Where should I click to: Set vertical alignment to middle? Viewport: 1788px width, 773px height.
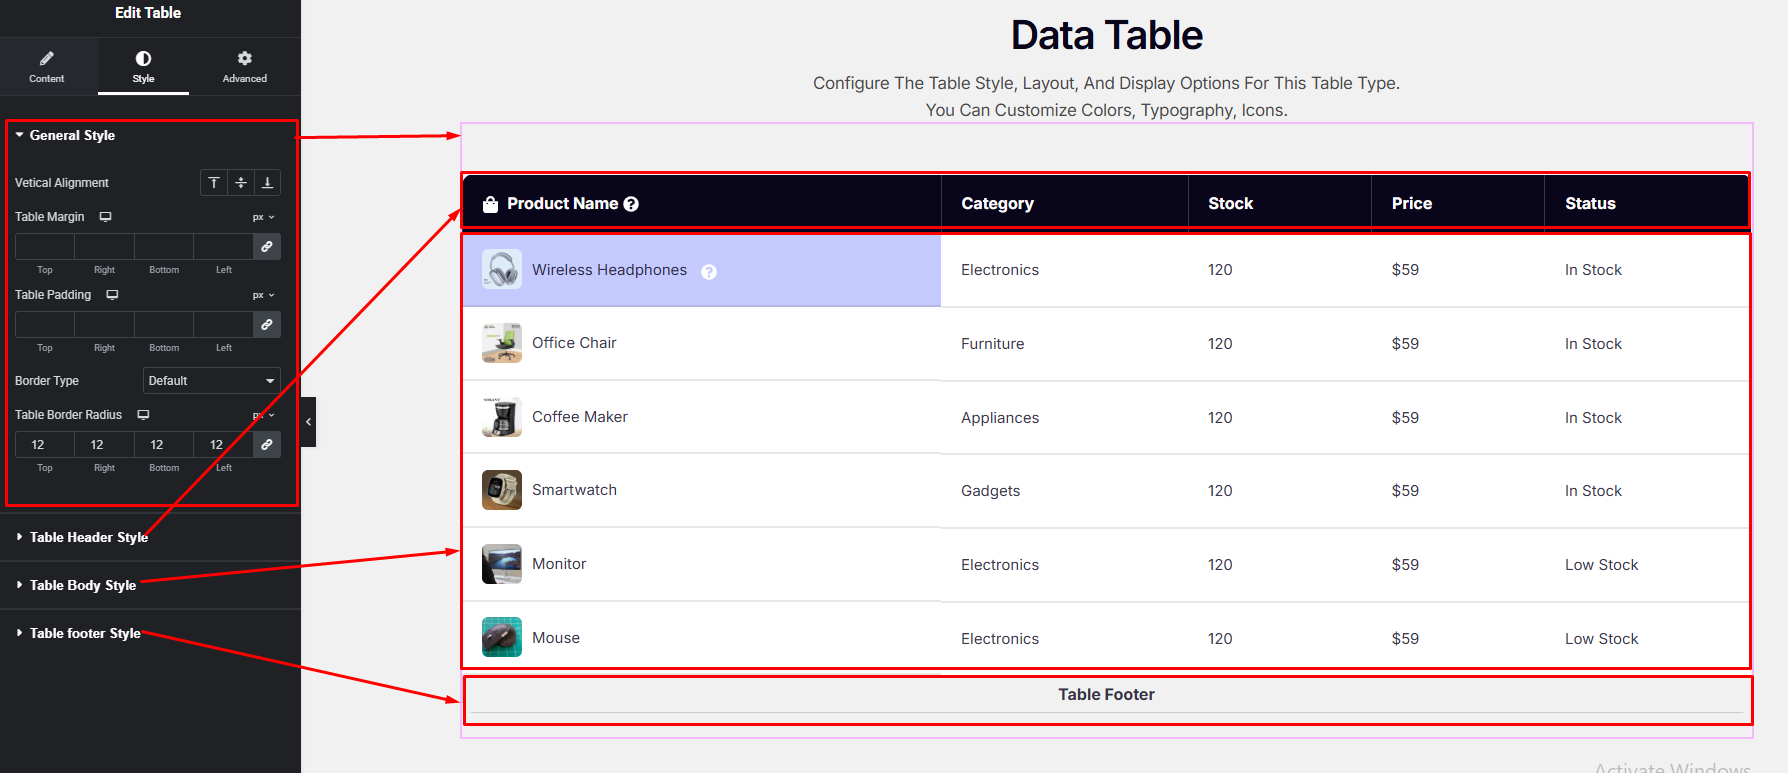241,183
